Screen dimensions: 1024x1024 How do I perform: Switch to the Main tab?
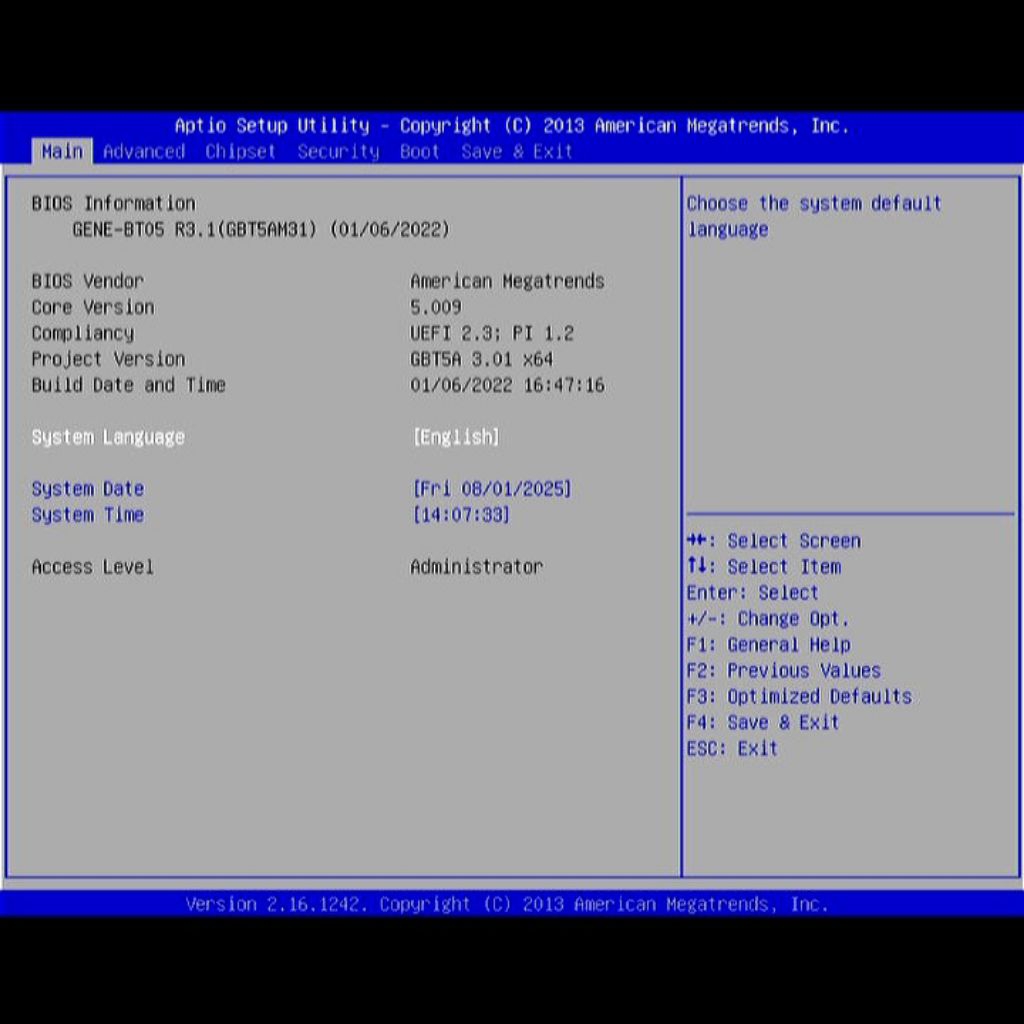point(62,152)
